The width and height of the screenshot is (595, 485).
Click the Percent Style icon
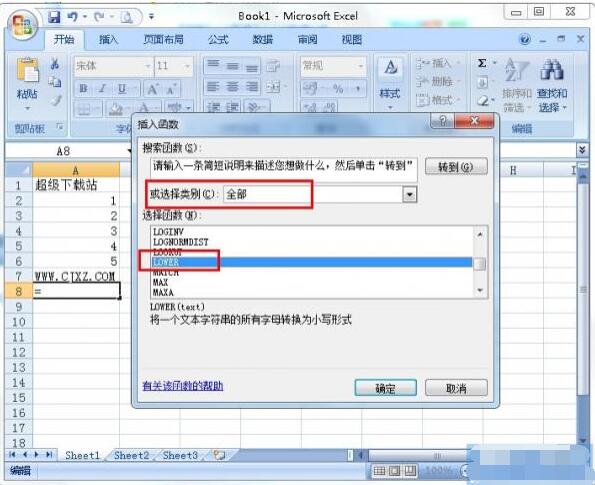(338, 89)
